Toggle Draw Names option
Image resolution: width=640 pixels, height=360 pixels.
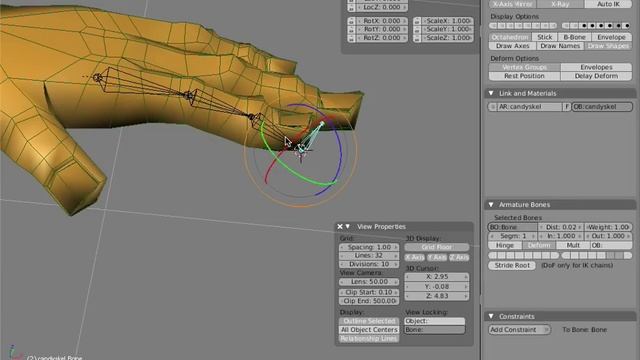tap(560, 46)
